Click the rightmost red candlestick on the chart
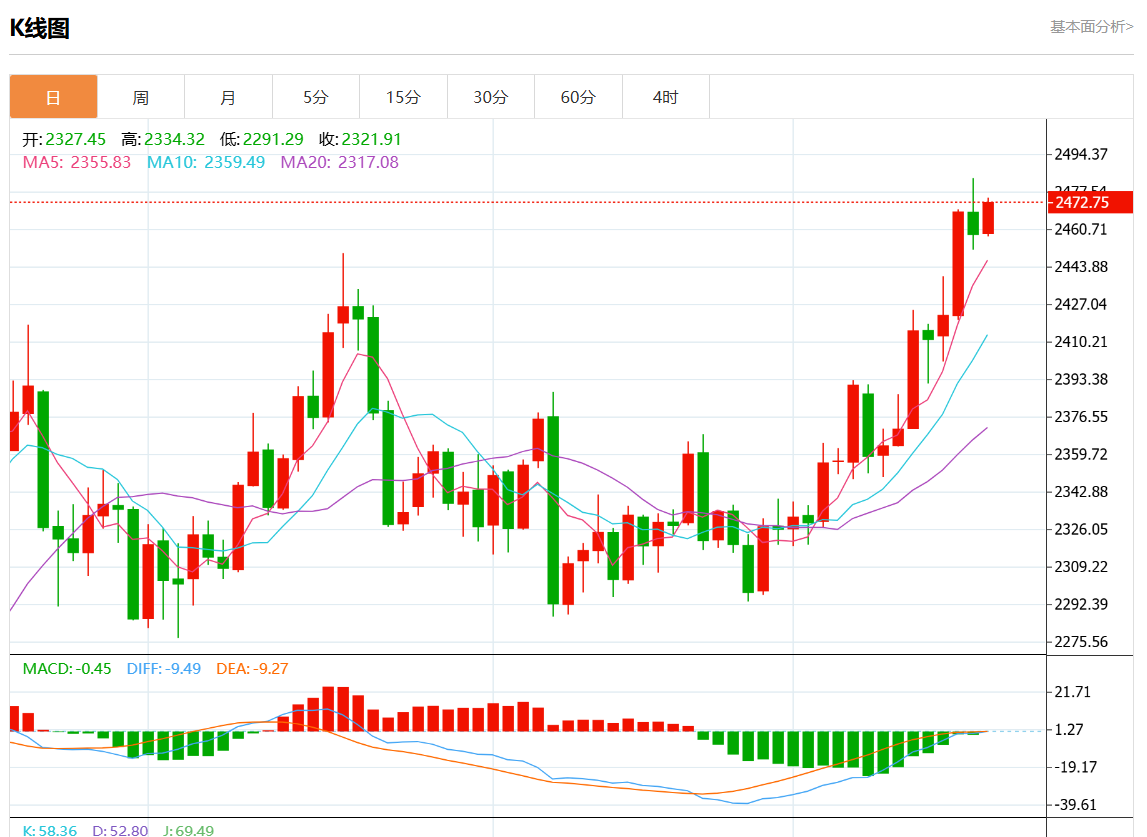 pos(988,217)
